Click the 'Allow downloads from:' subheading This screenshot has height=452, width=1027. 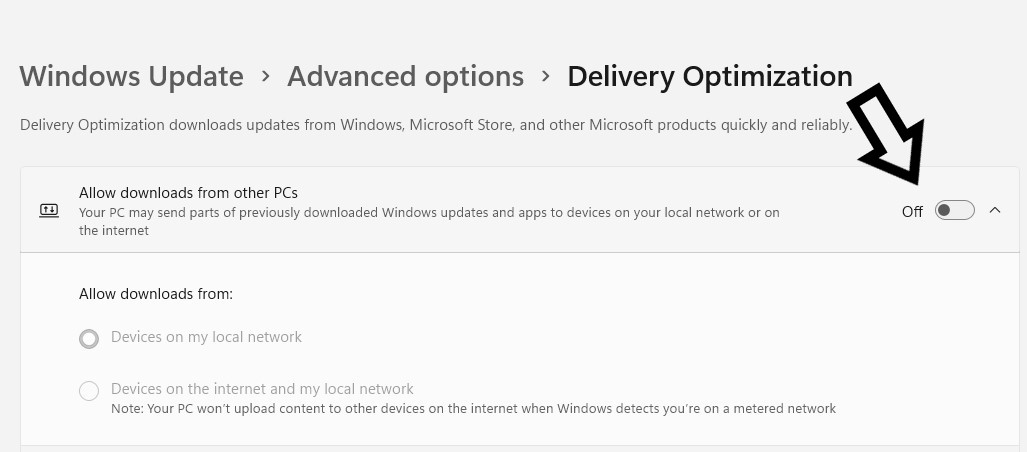pyautogui.click(x=156, y=294)
